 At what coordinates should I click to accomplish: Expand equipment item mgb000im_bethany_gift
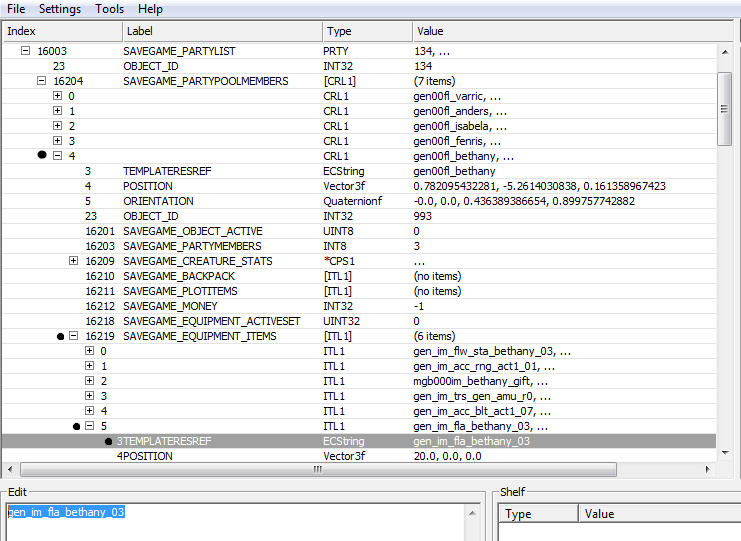coord(89,381)
